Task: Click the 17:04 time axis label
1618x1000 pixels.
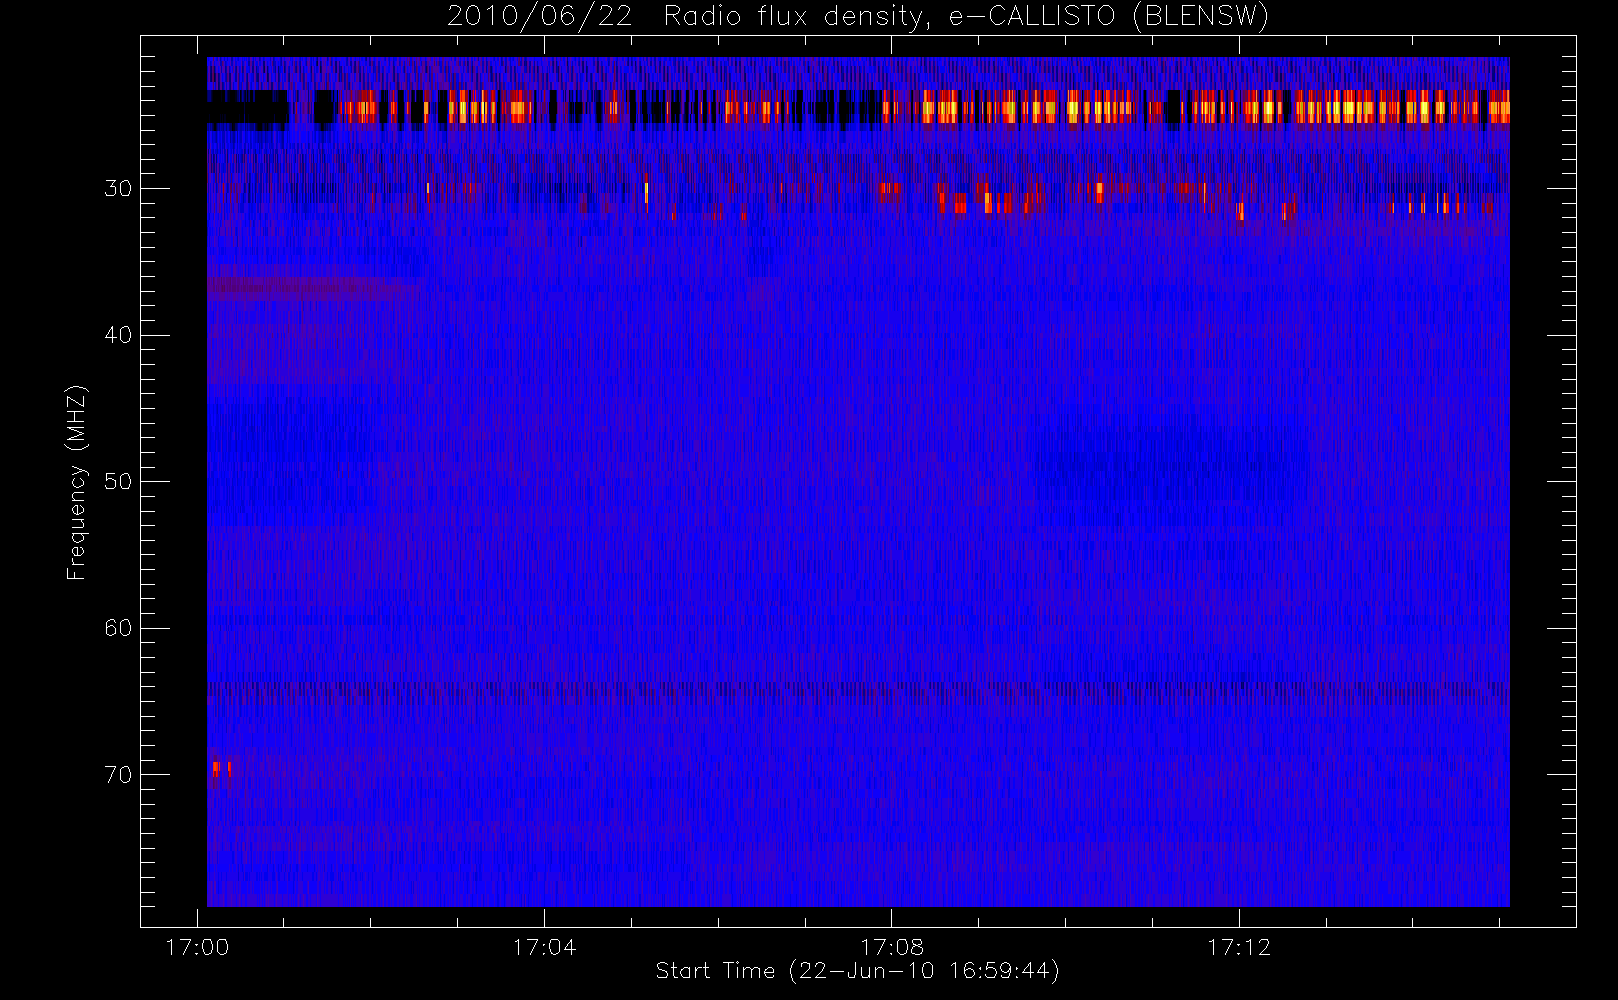Action: pyautogui.click(x=544, y=947)
